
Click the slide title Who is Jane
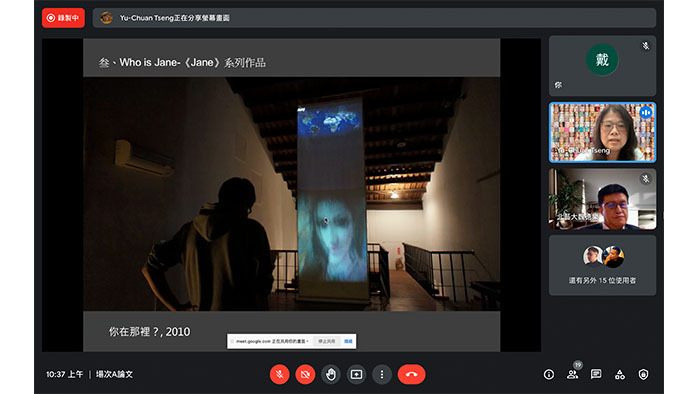click(182, 62)
